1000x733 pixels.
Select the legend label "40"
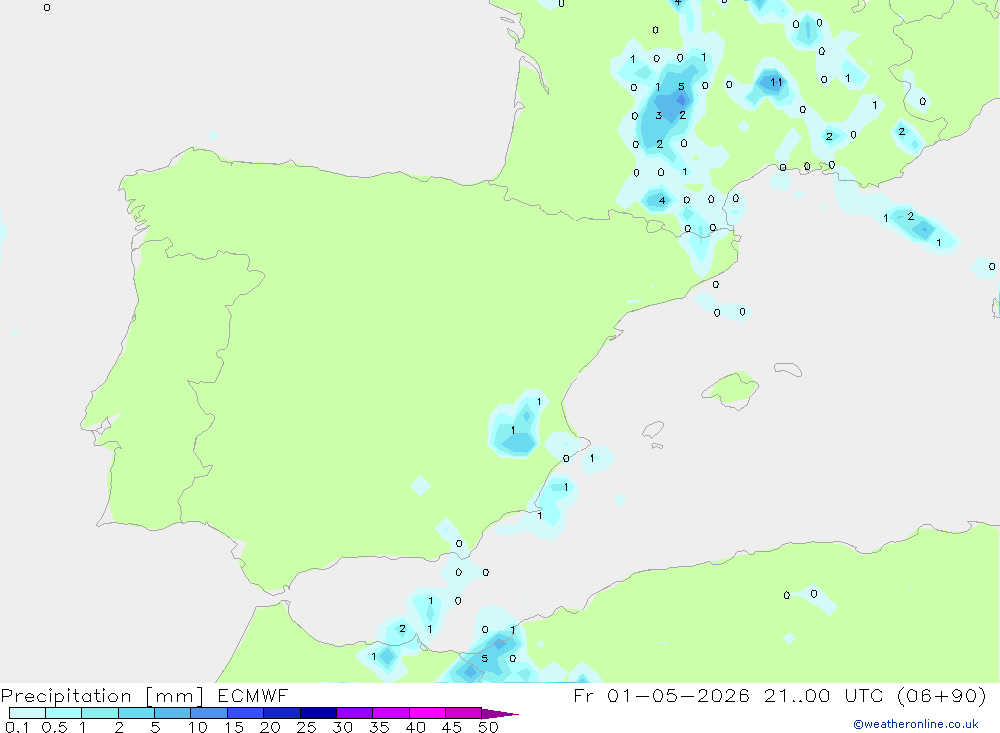pyautogui.click(x=416, y=727)
